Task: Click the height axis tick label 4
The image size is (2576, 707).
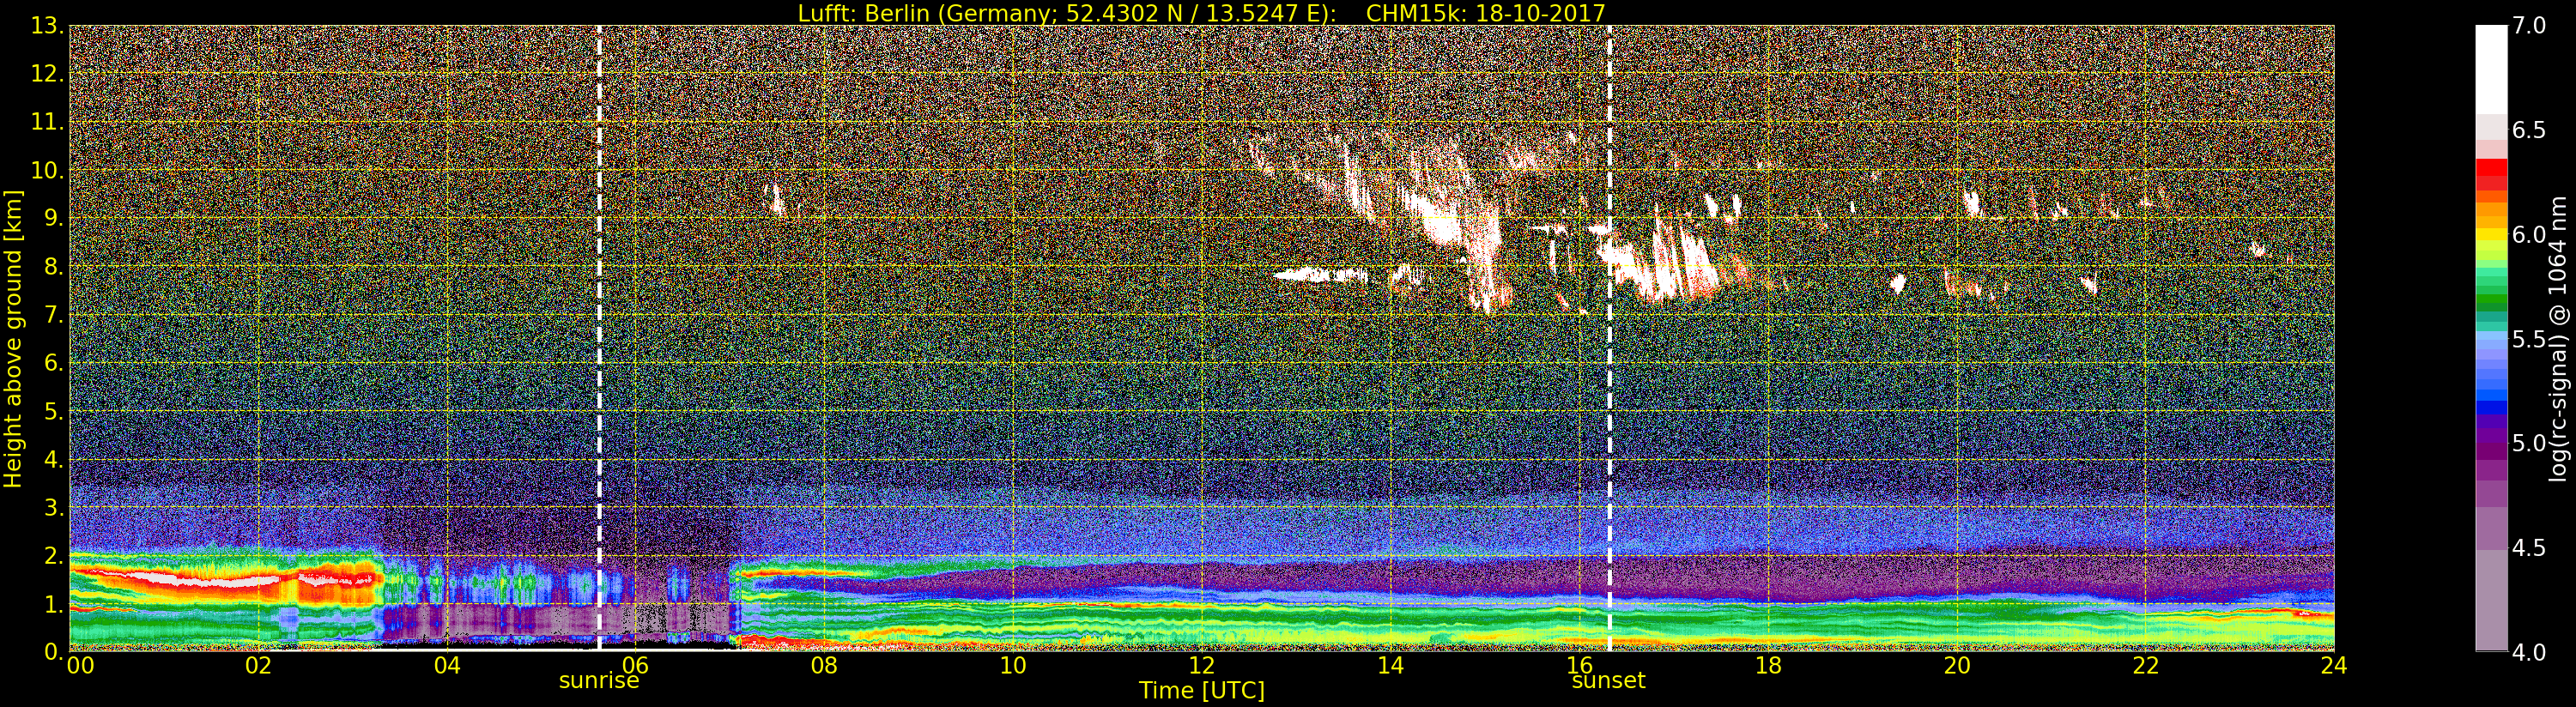Action: 53,459
